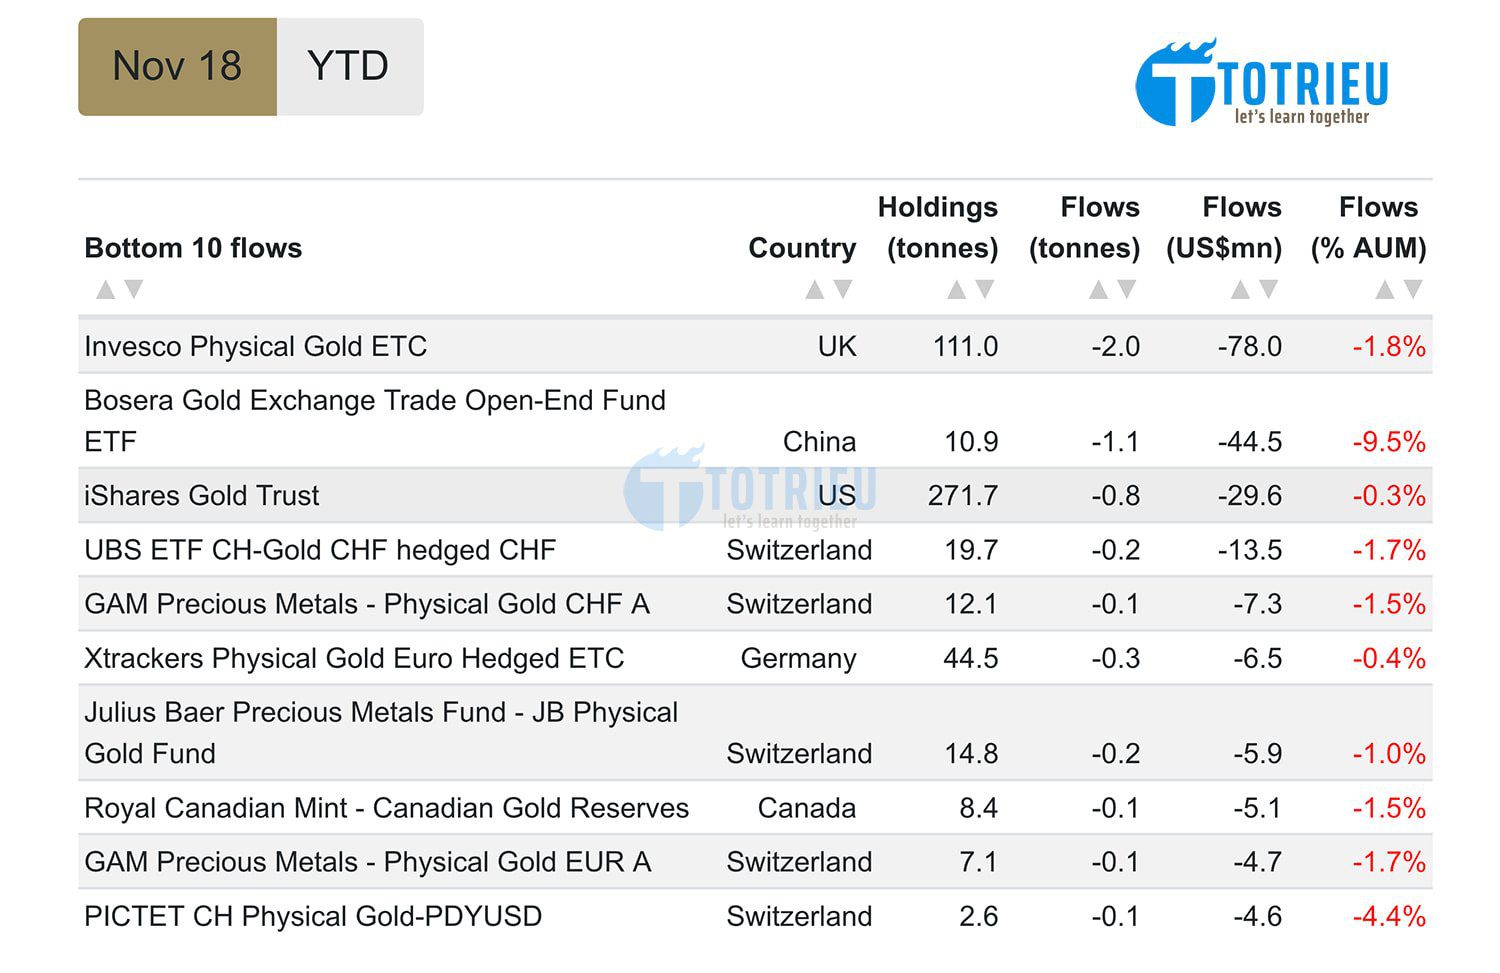1500x973 pixels.
Task: Sort Bottom 10 flows column descending
Action: point(133,289)
